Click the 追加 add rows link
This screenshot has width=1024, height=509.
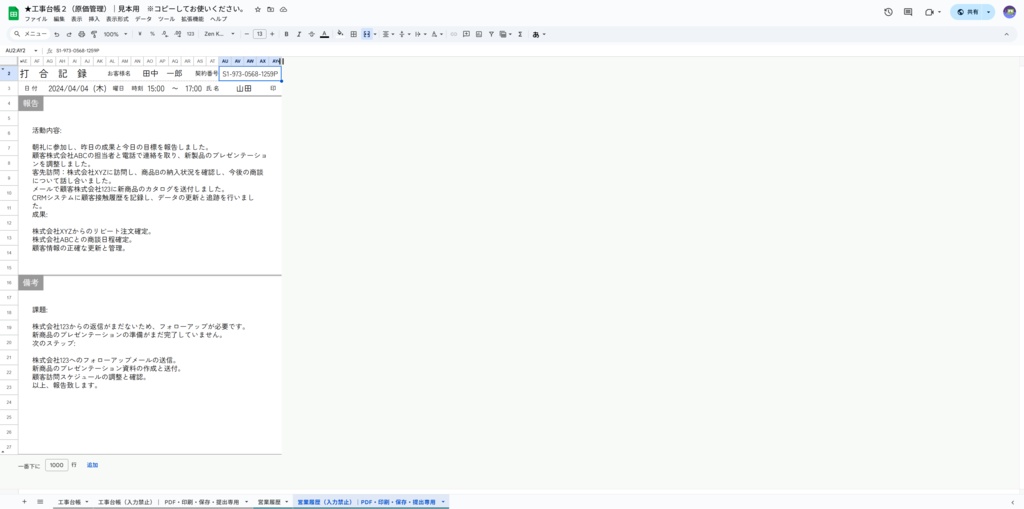pyautogui.click(x=92, y=465)
